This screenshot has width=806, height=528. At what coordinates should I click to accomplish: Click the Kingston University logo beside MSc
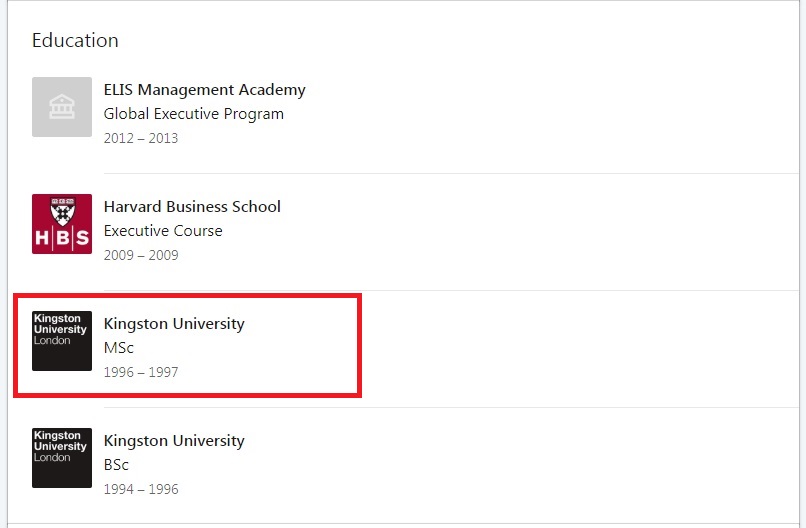(62, 341)
